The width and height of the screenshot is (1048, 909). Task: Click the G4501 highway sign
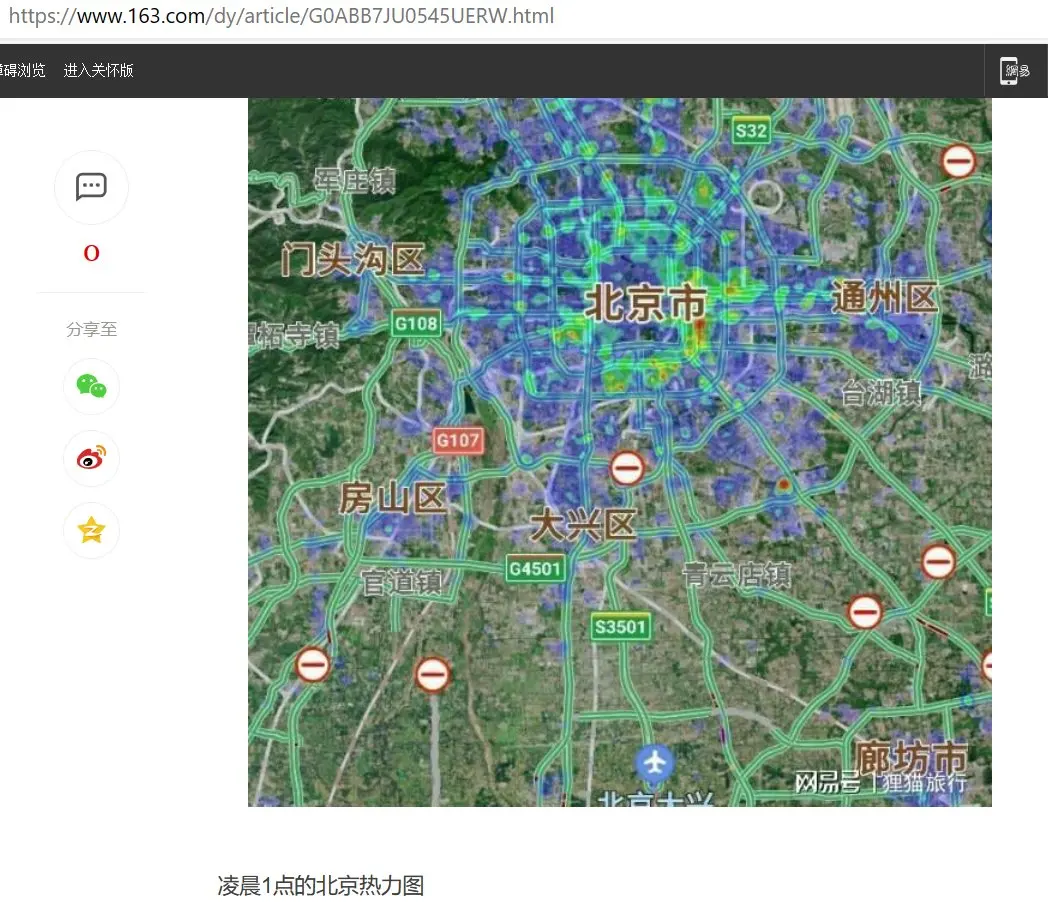[x=536, y=568]
